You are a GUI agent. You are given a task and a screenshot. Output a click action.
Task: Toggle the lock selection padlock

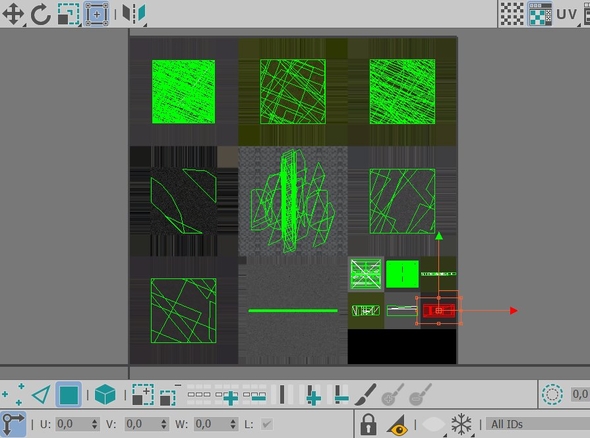(368, 425)
